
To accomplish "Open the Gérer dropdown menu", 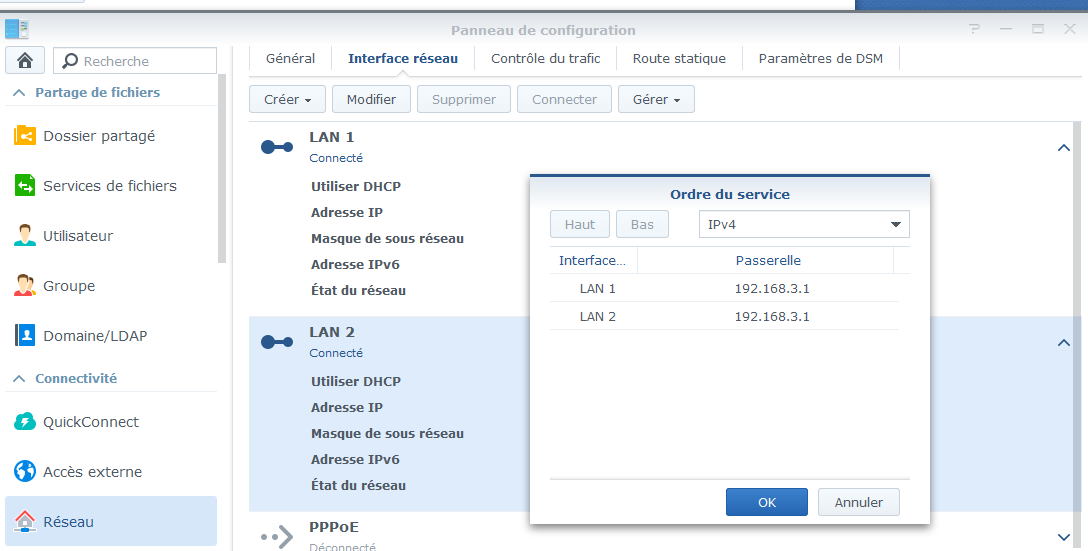I will tap(656, 99).
